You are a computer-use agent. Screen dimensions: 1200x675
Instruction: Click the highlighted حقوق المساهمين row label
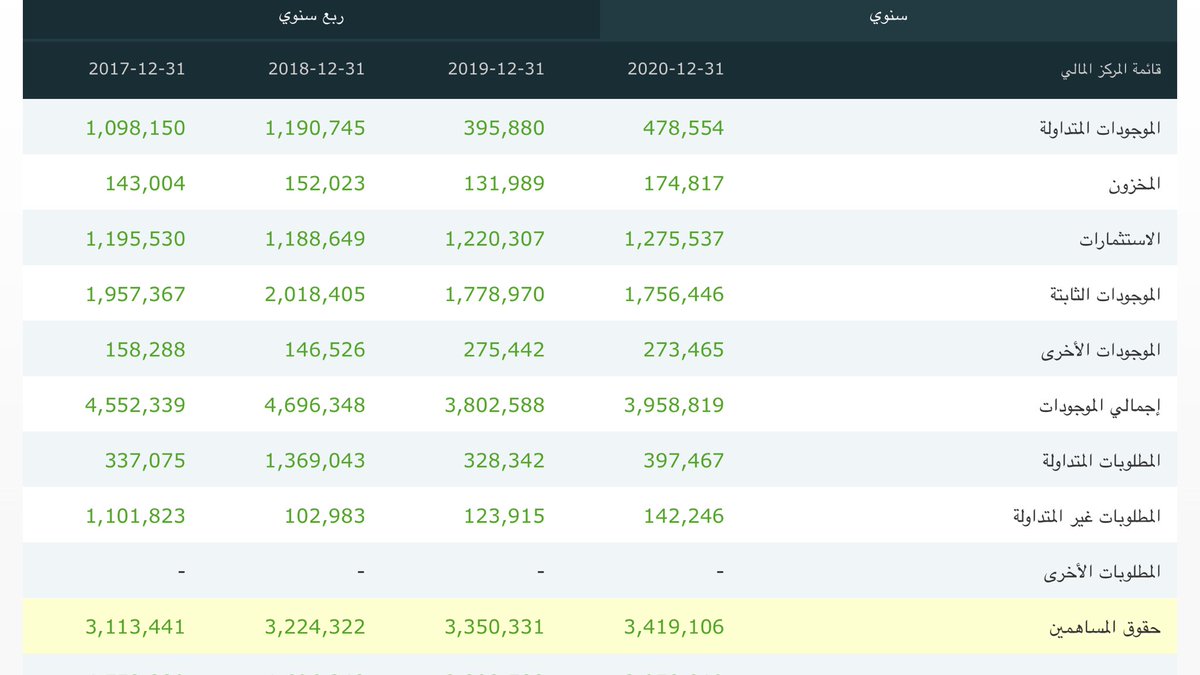pos(1105,628)
